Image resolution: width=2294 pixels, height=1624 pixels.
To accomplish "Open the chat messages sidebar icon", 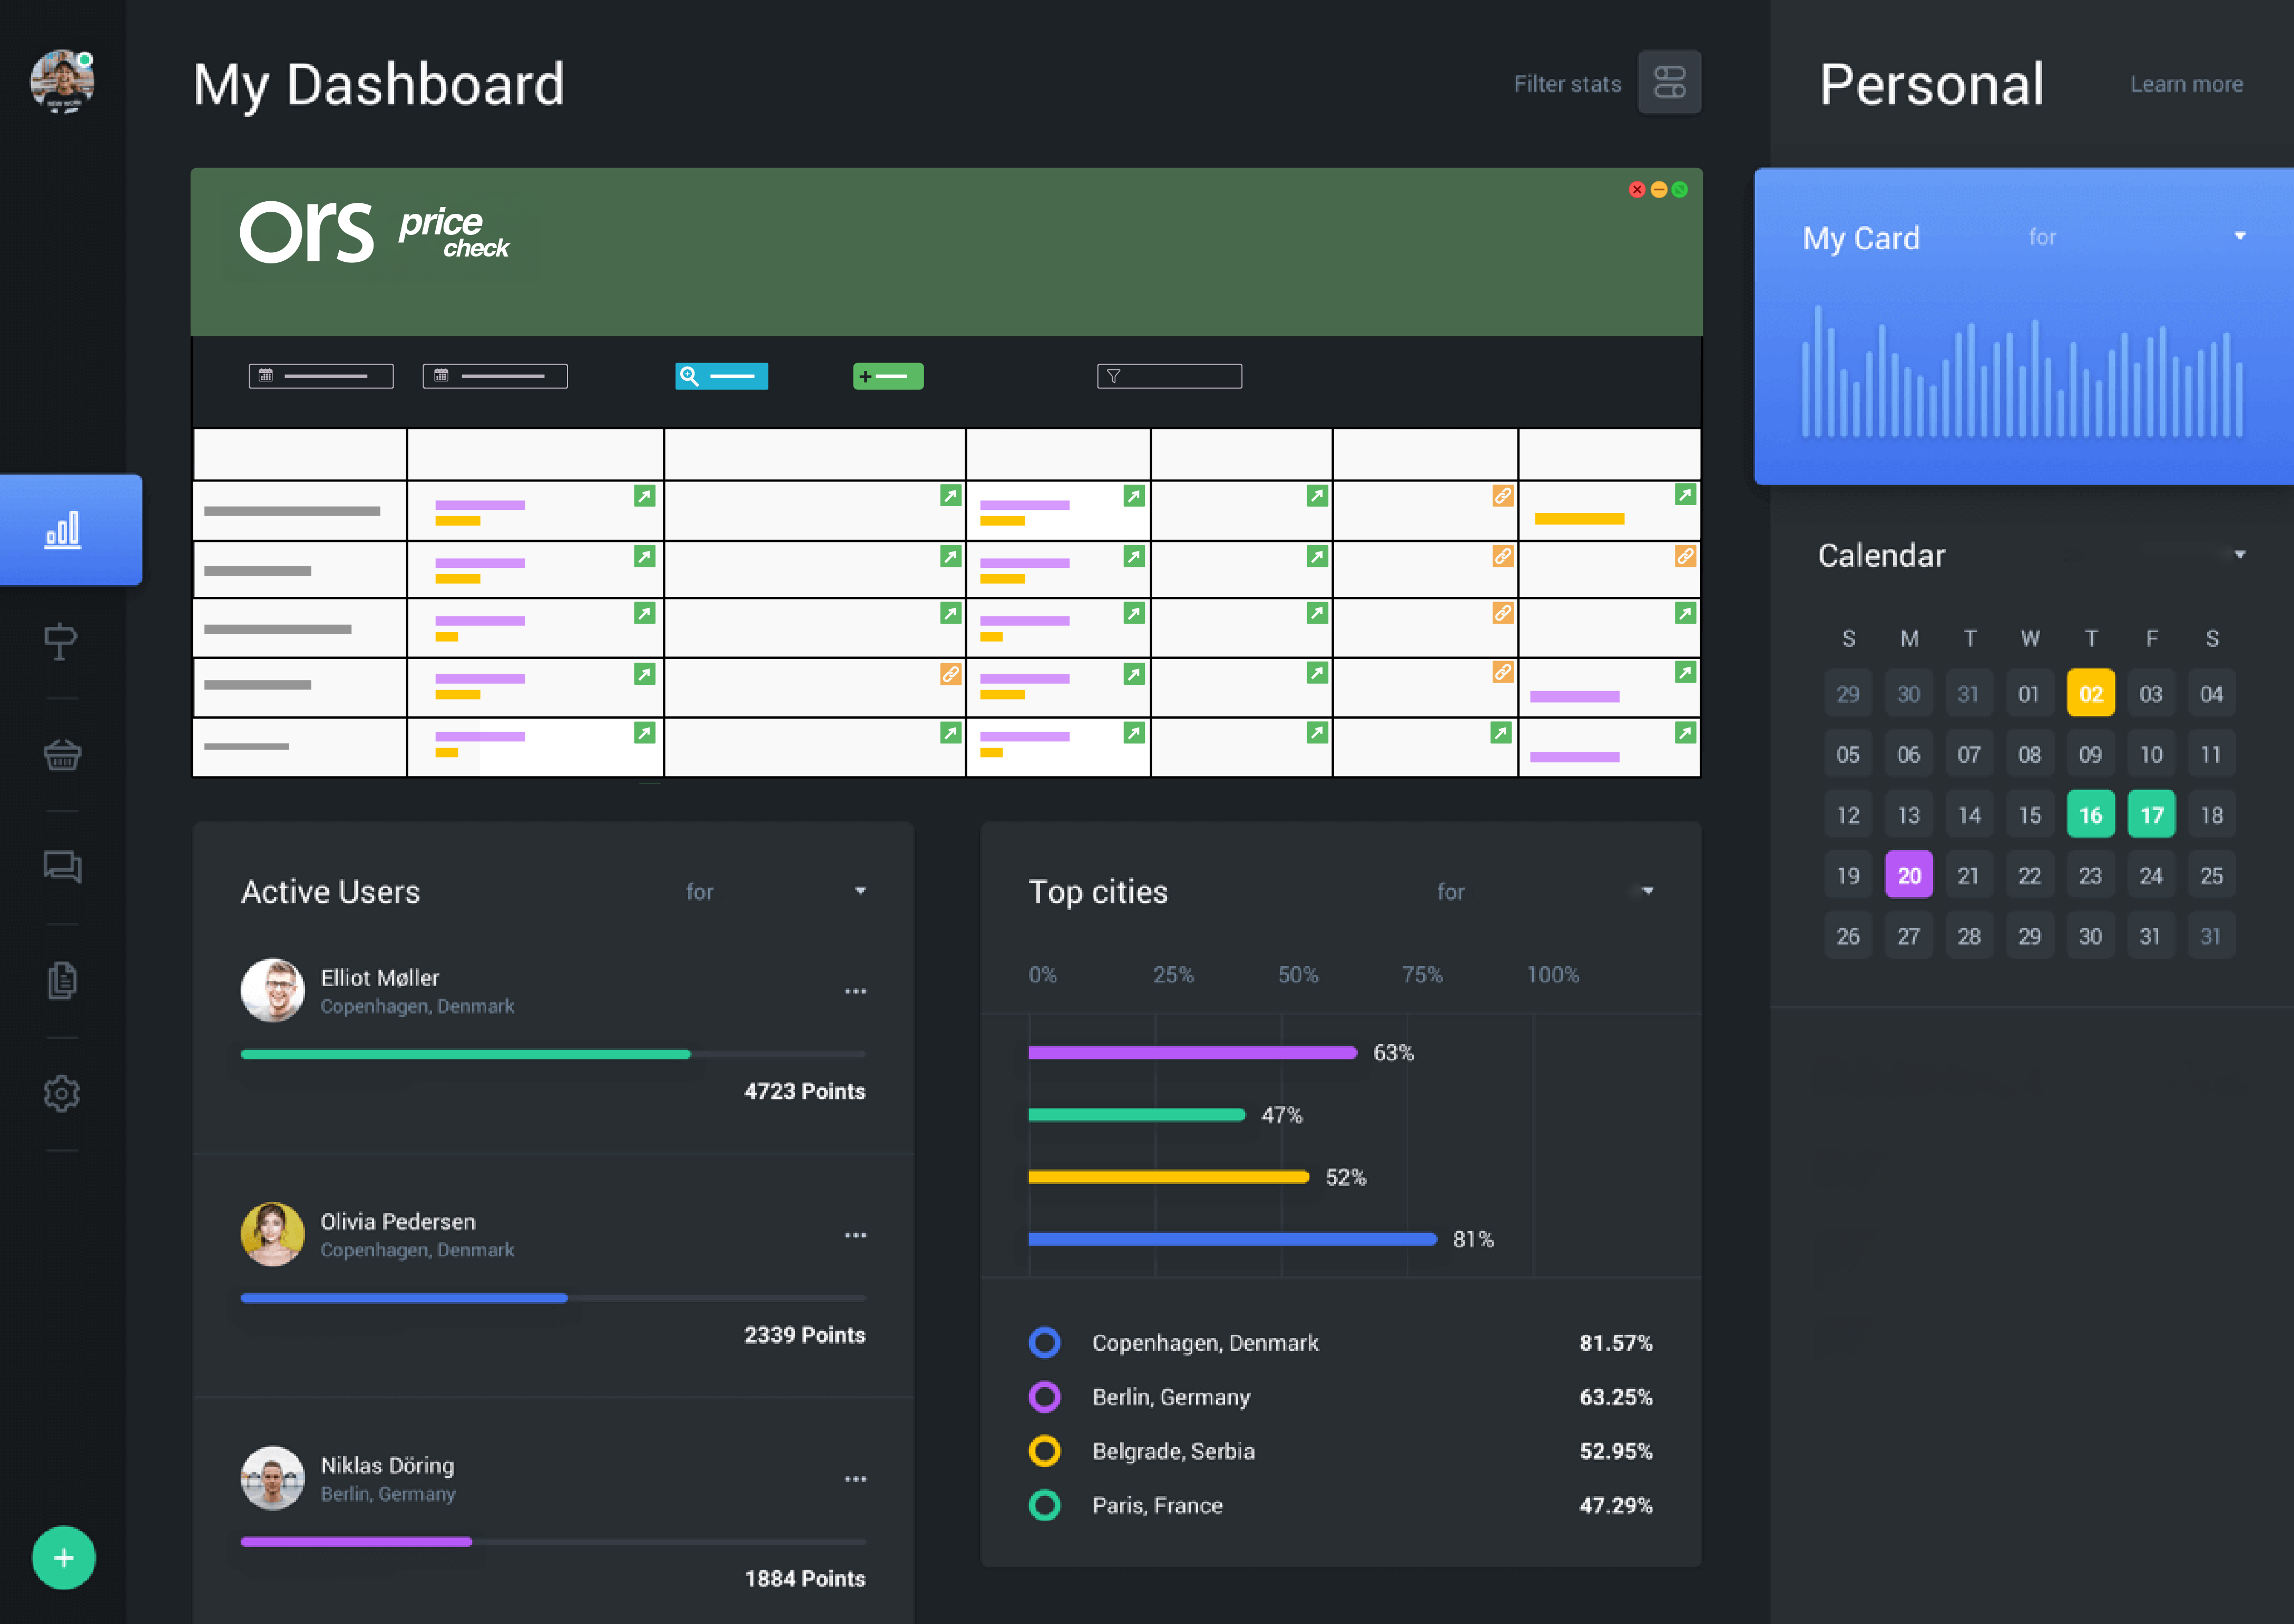I will point(62,866).
